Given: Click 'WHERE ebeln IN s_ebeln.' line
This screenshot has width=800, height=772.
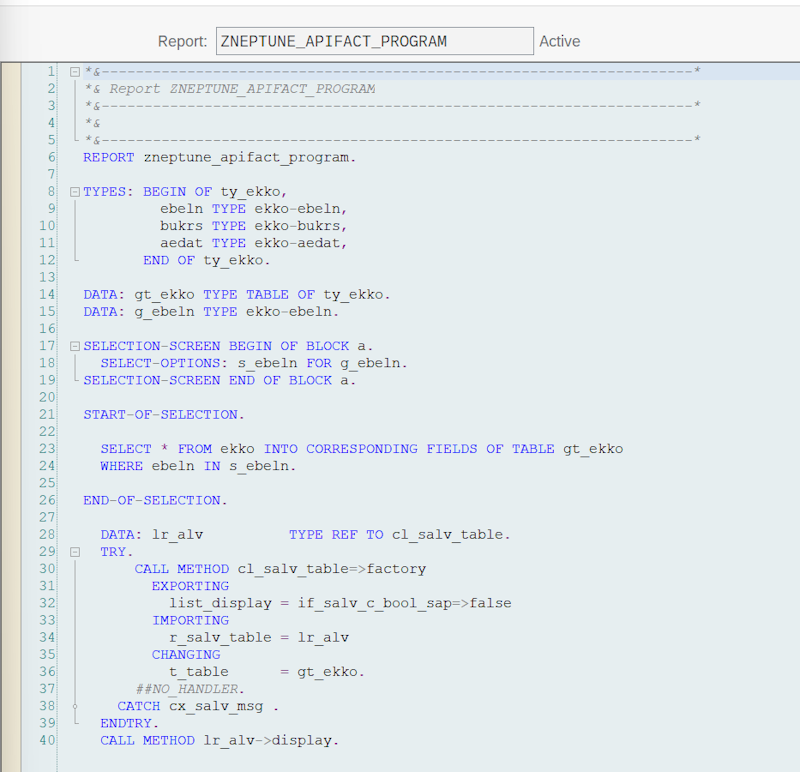Looking at the screenshot, I should (x=198, y=466).
